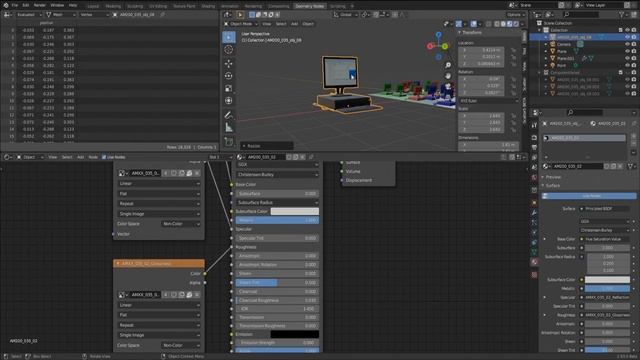Adjust the Sheen Tint slider on Principled node

point(277,282)
